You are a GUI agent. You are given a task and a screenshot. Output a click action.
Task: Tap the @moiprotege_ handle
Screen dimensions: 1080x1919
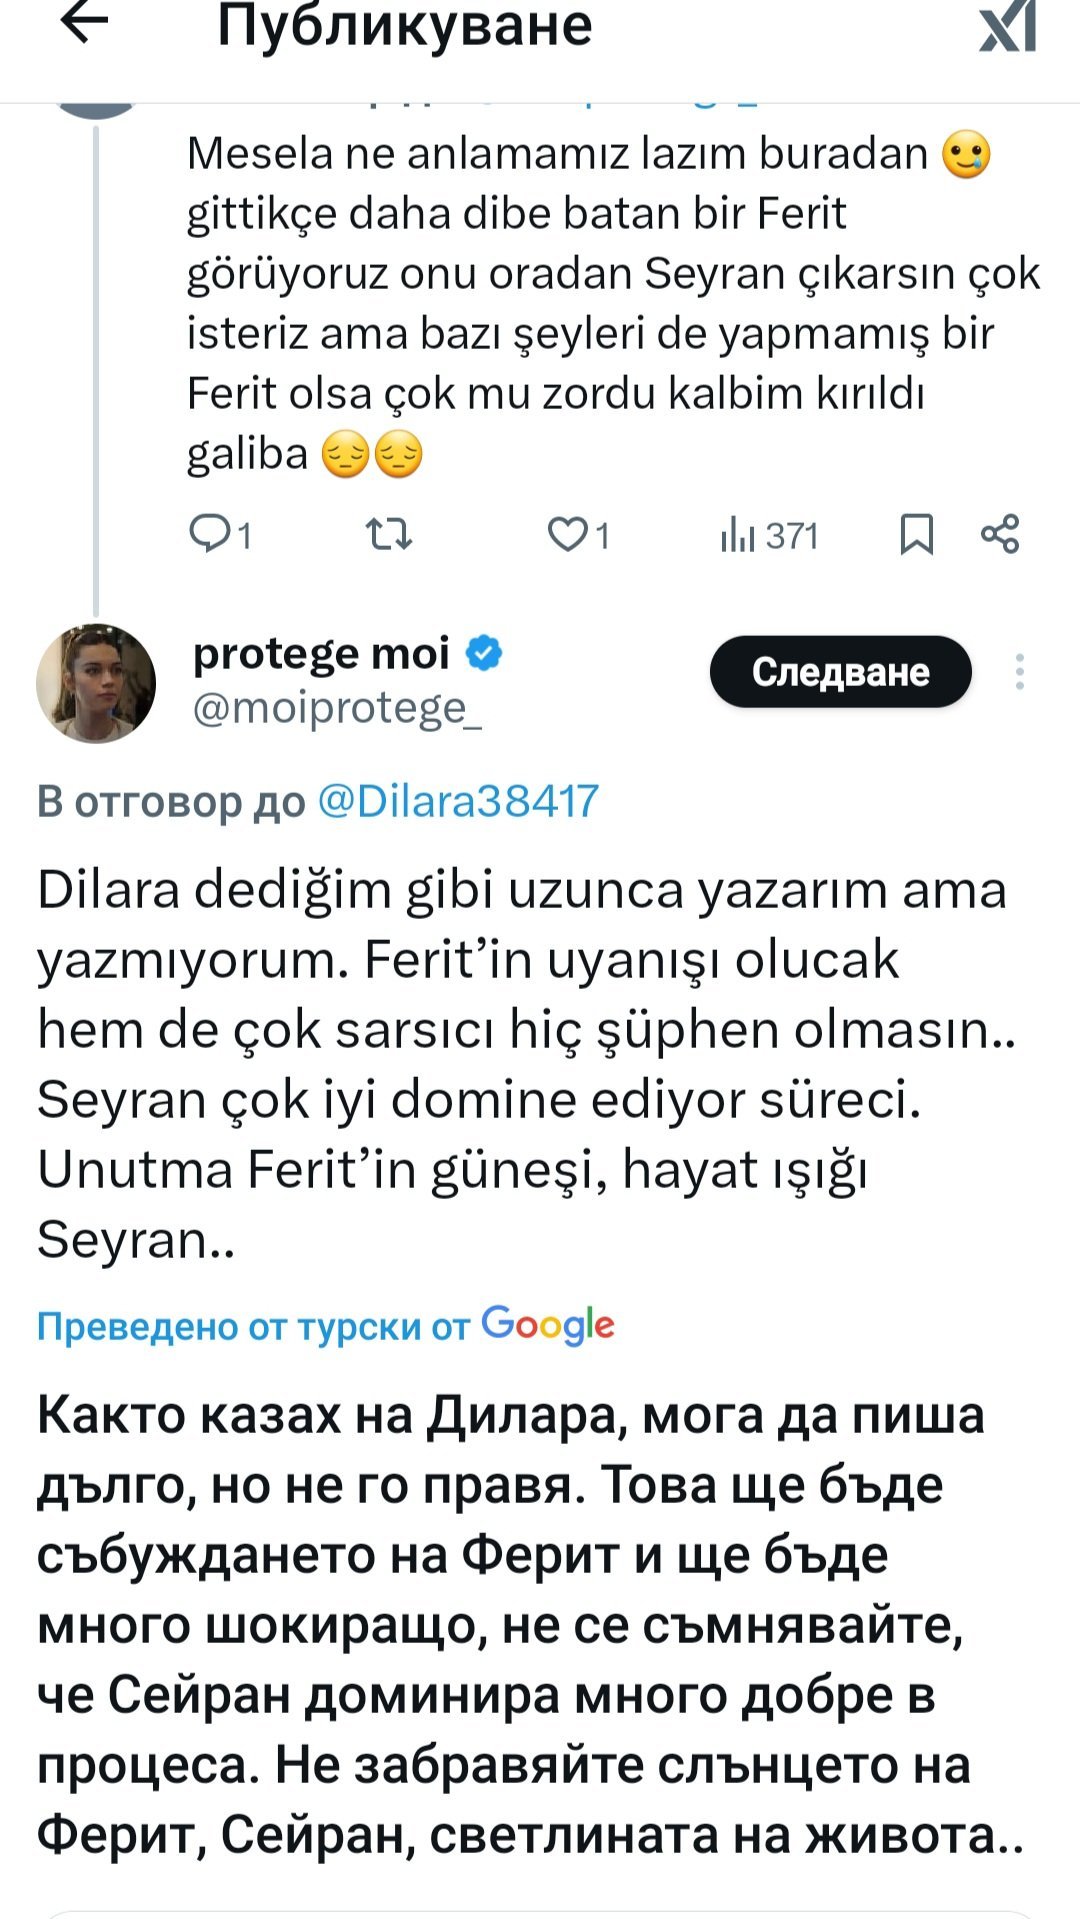tap(337, 709)
